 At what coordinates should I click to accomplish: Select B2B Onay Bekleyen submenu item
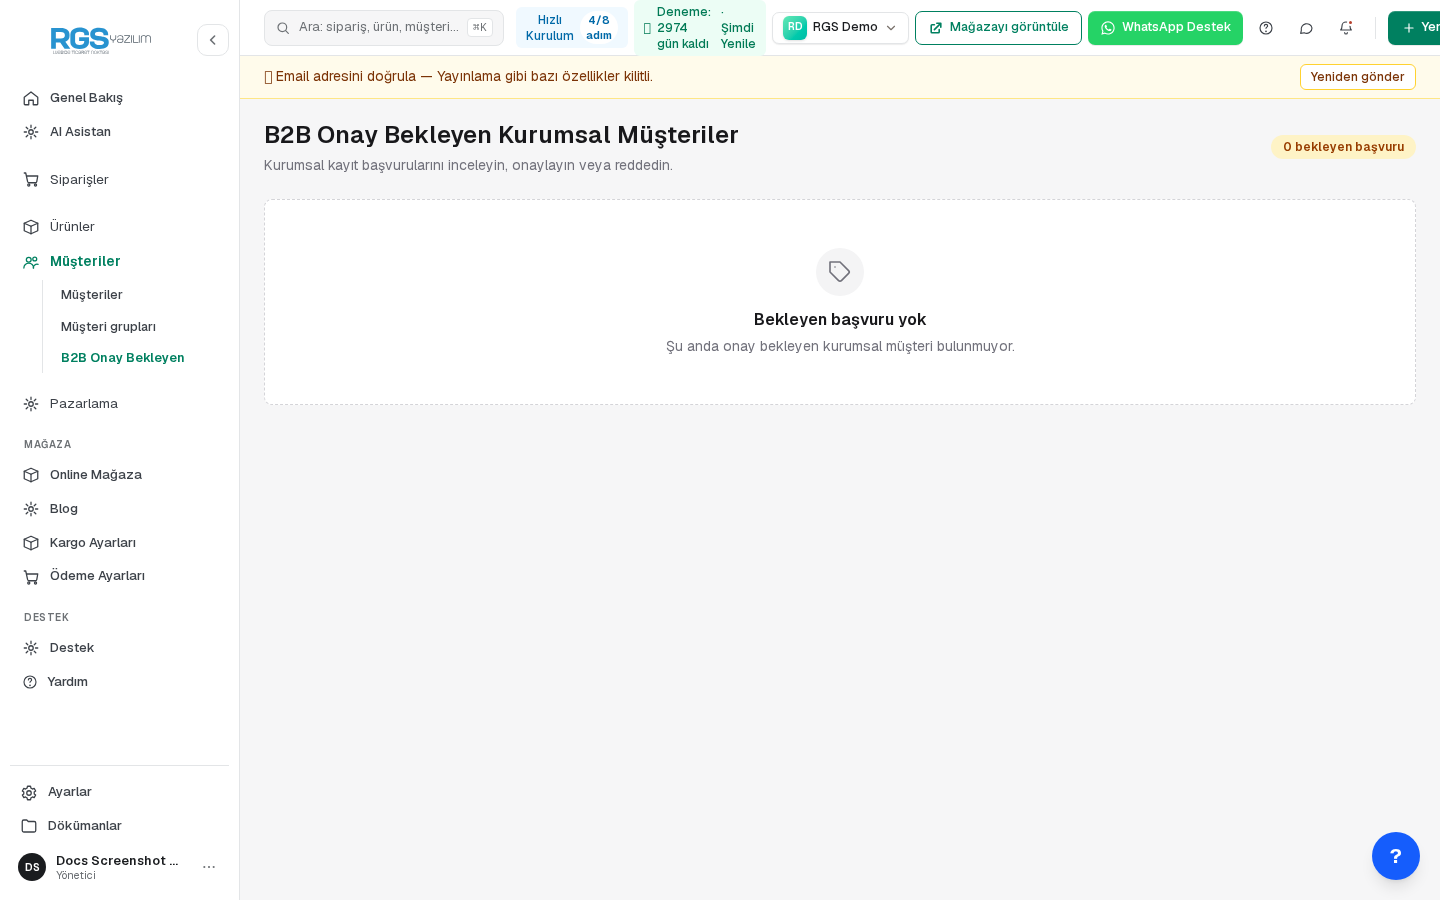tap(123, 358)
